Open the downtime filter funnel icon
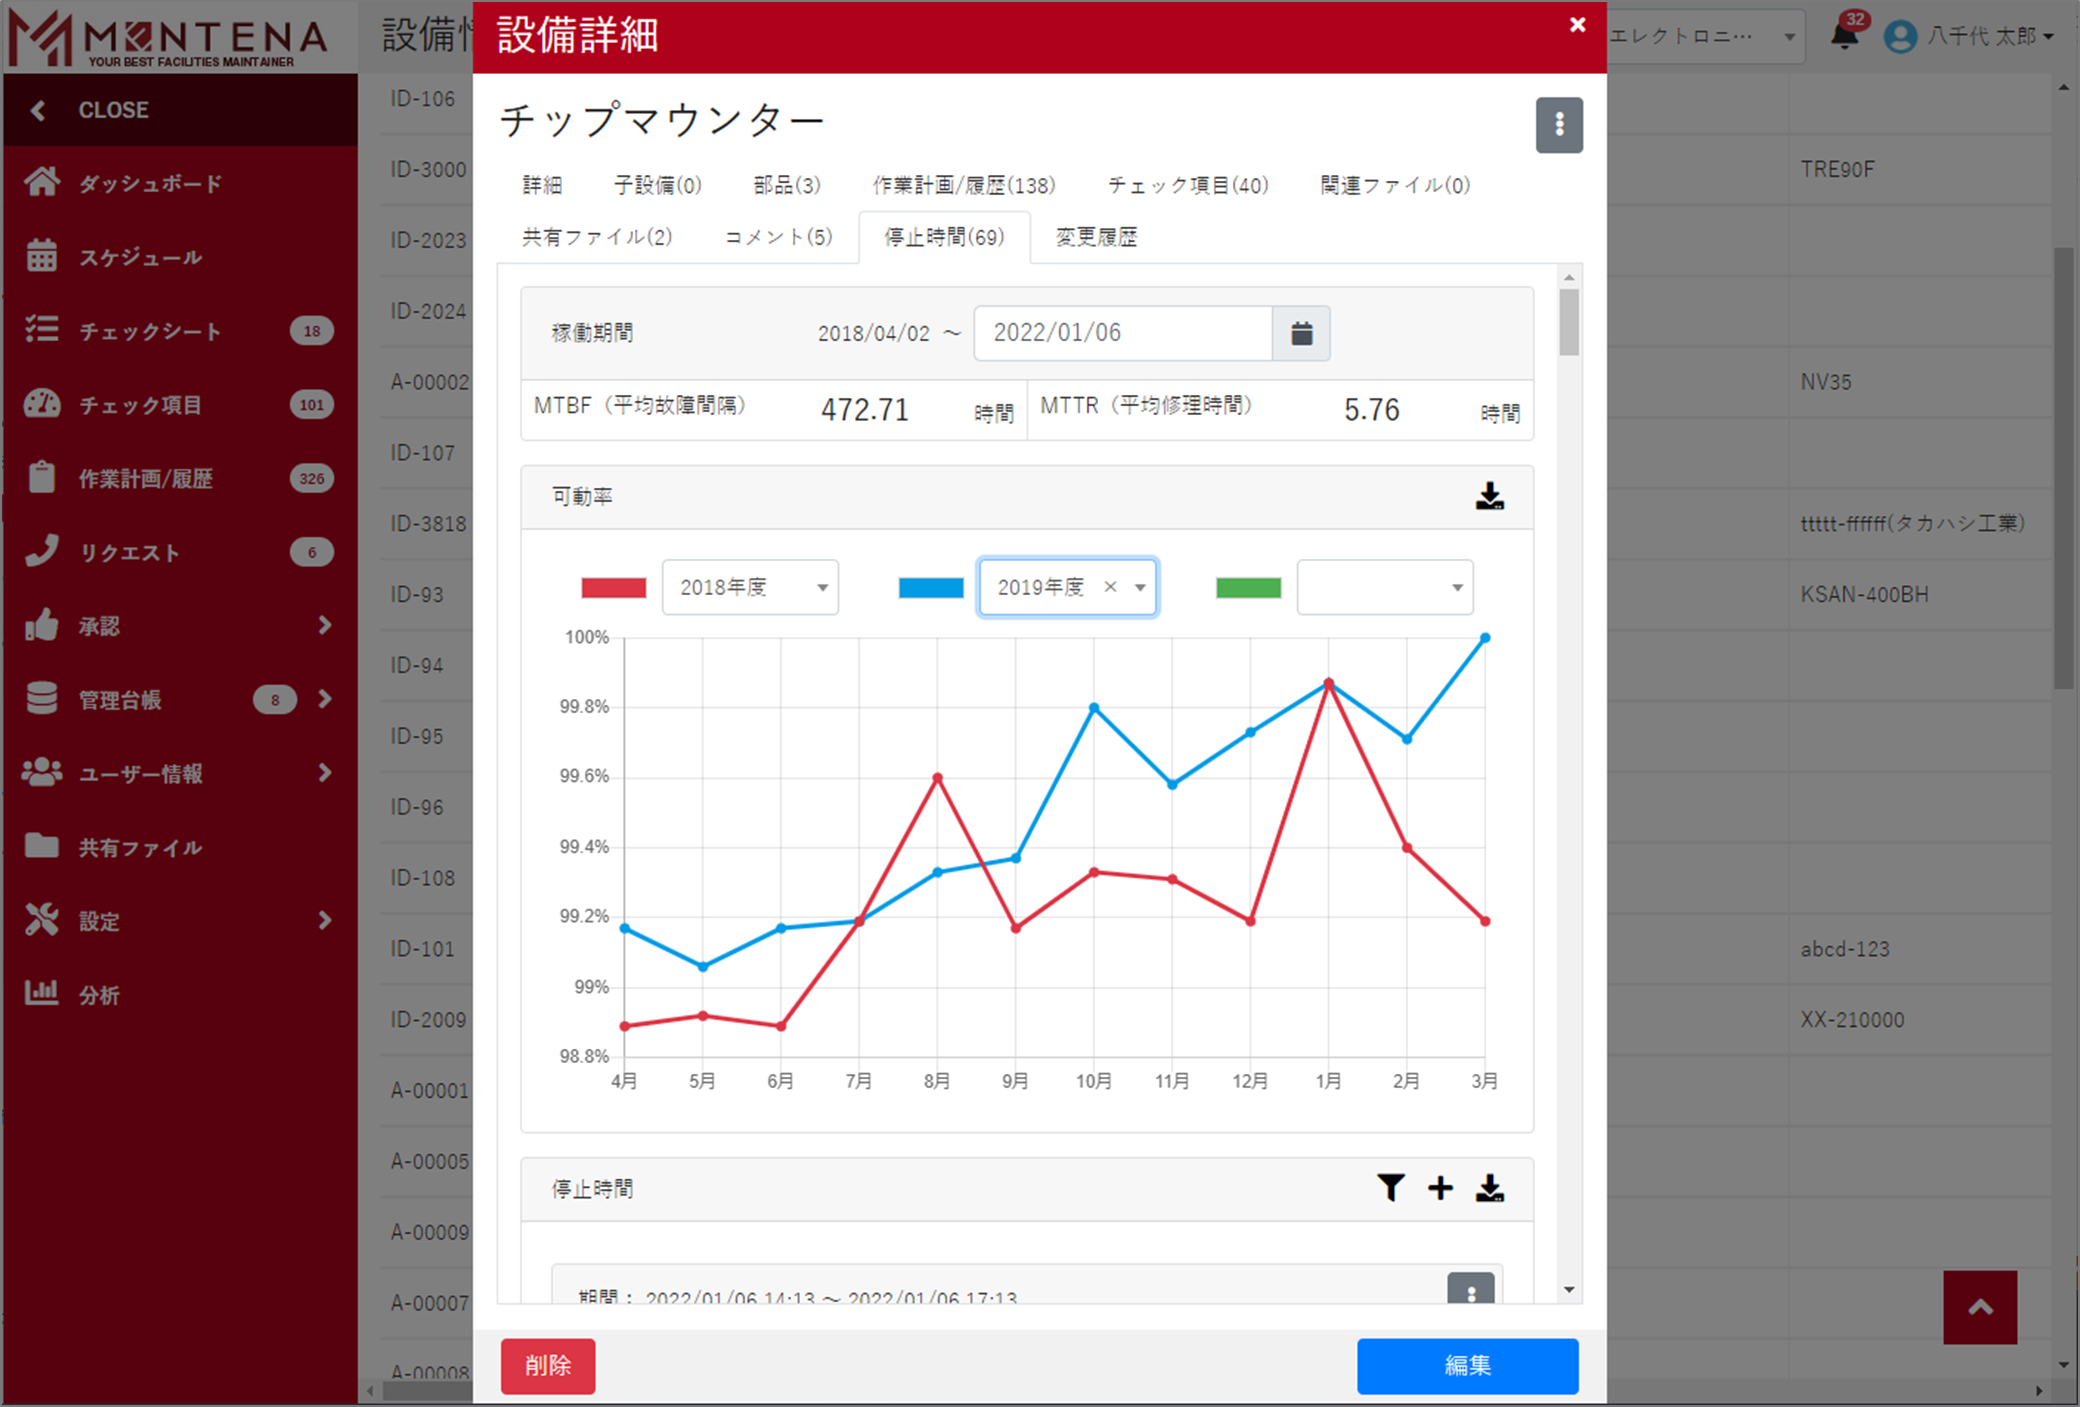The width and height of the screenshot is (2080, 1407). point(1390,1187)
